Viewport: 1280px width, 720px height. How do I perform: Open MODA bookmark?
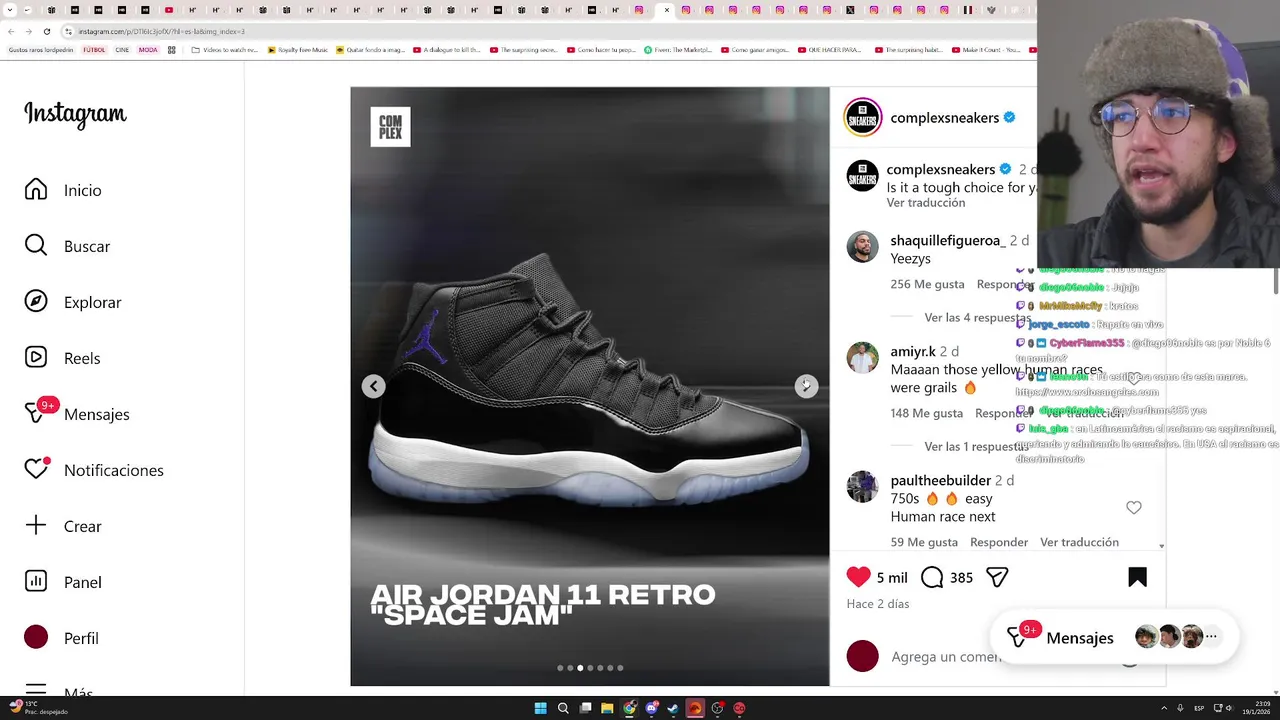click(x=148, y=50)
